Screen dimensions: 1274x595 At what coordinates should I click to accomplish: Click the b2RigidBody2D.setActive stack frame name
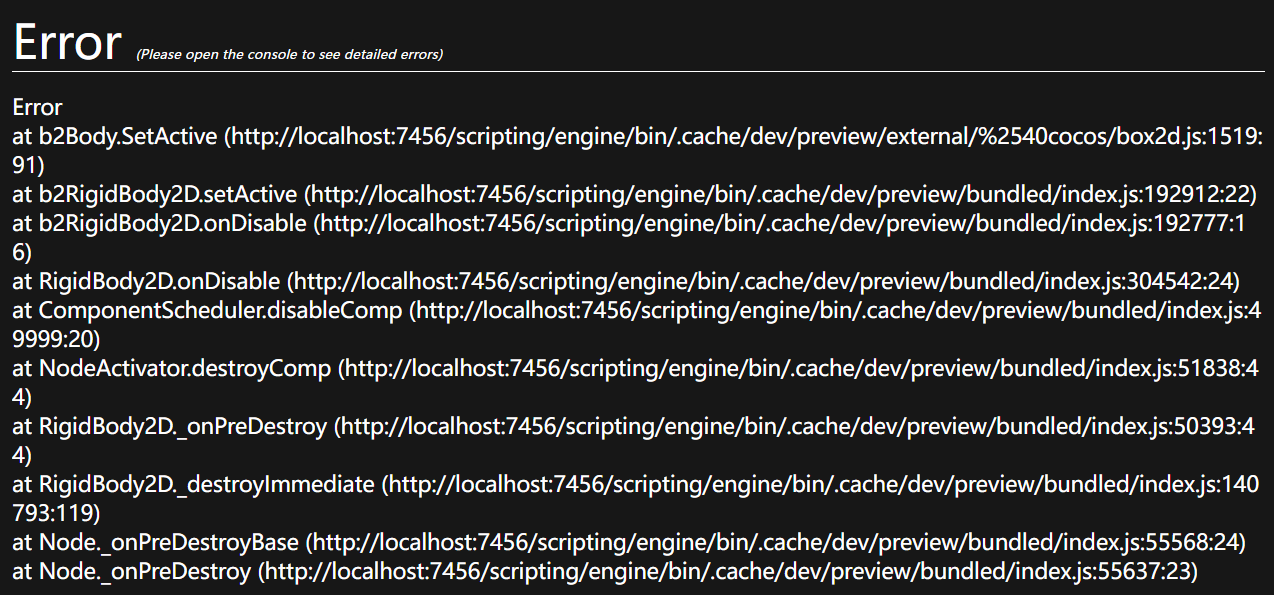pyautogui.click(x=168, y=194)
